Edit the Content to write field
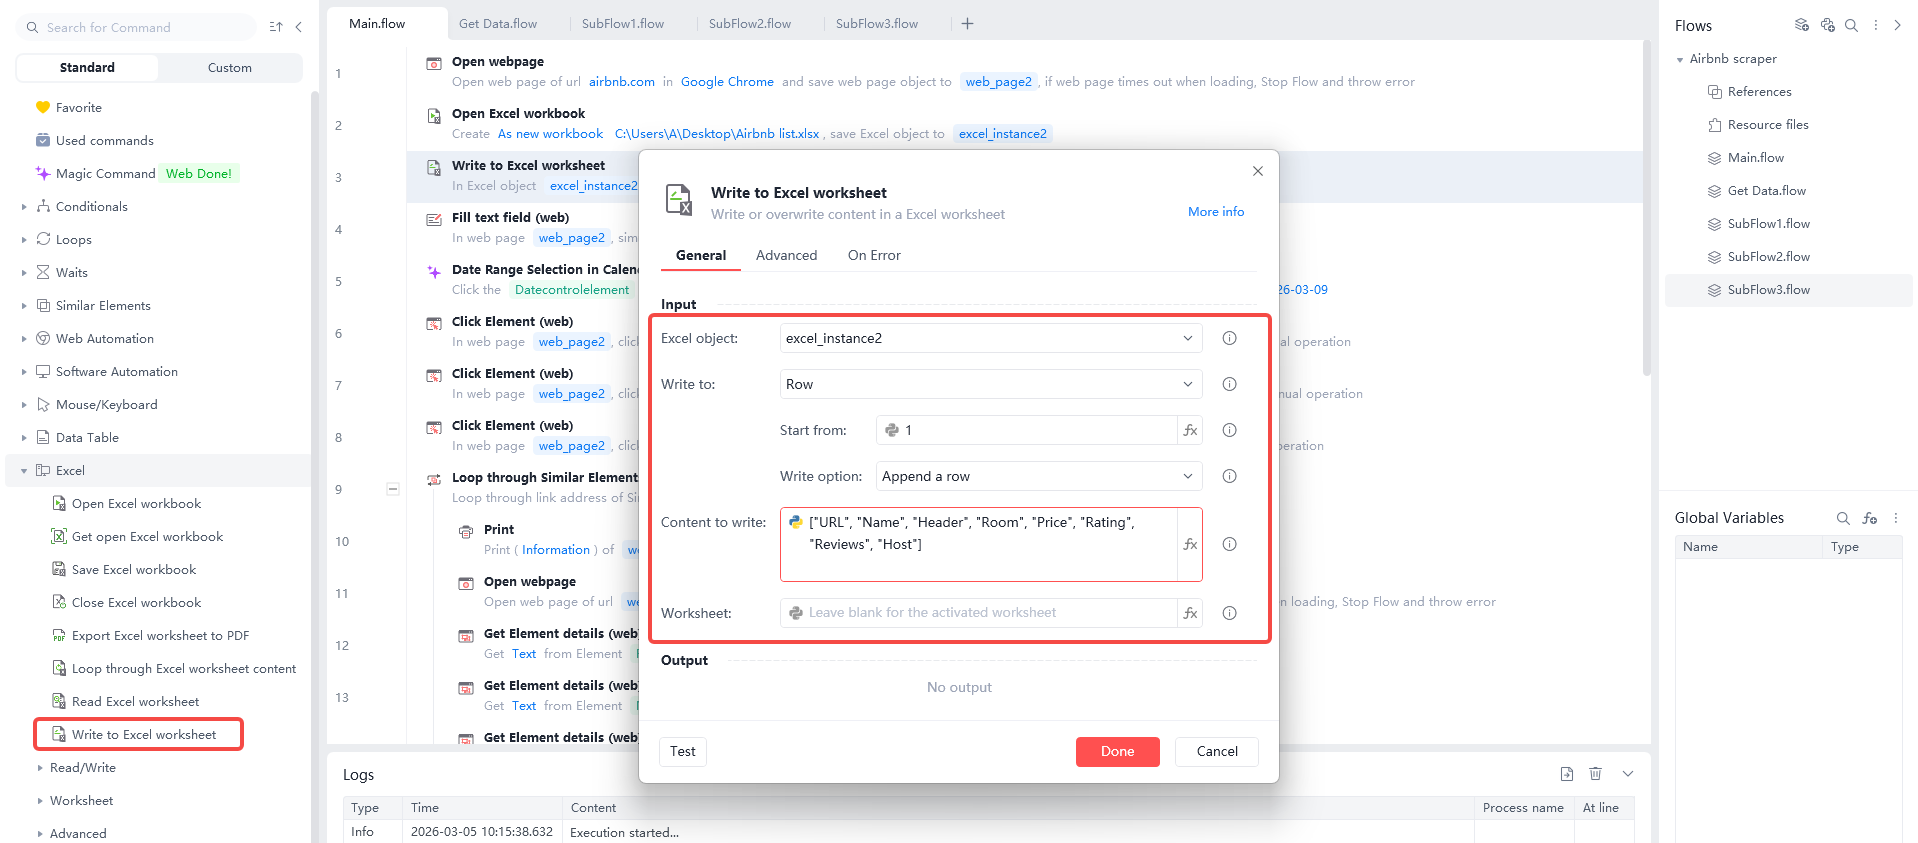The height and width of the screenshot is (843, 1918). [979, 544]
